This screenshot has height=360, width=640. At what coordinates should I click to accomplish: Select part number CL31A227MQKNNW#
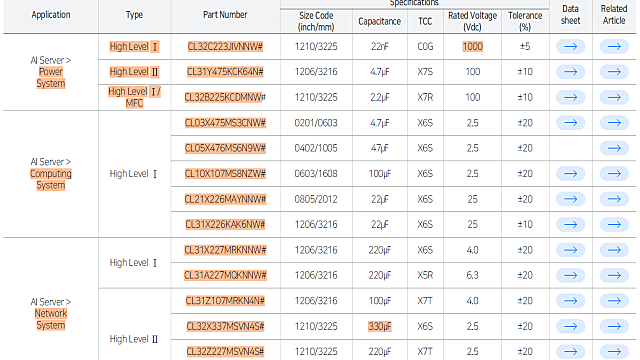coord(225,275)
